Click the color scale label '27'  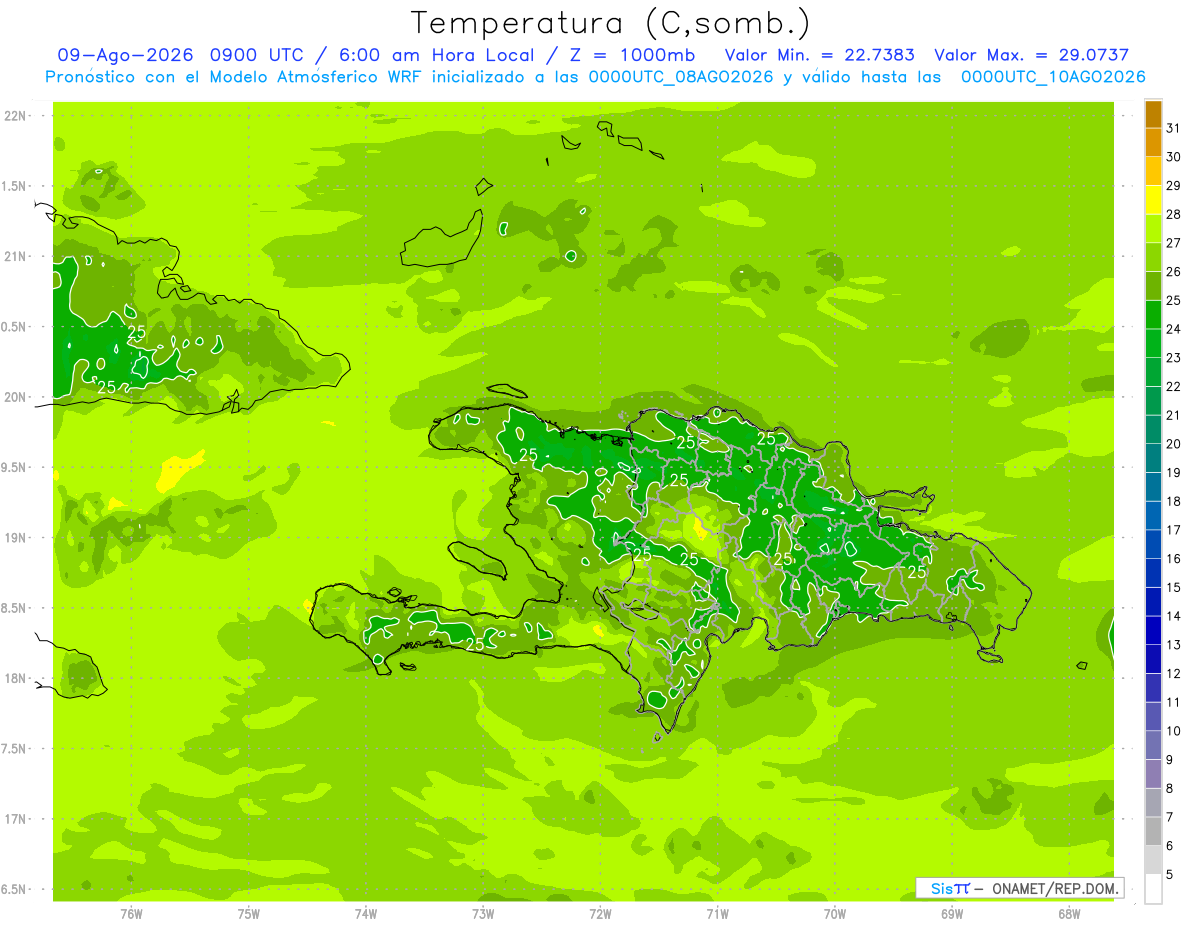click(x=1173, y=243)
